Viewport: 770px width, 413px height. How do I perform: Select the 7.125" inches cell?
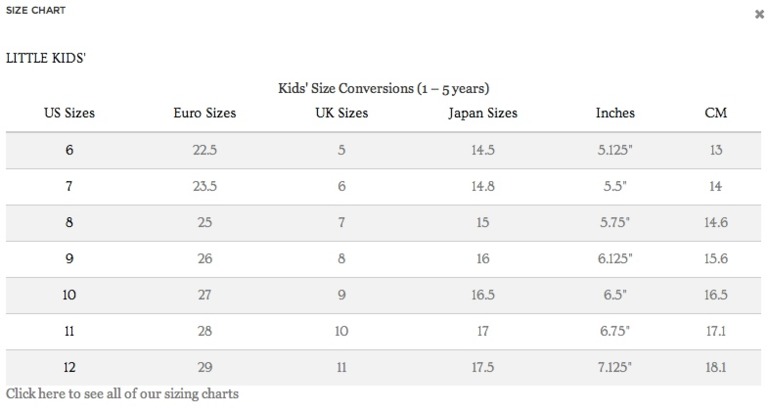pyautogui.click(x=615, y=367)
